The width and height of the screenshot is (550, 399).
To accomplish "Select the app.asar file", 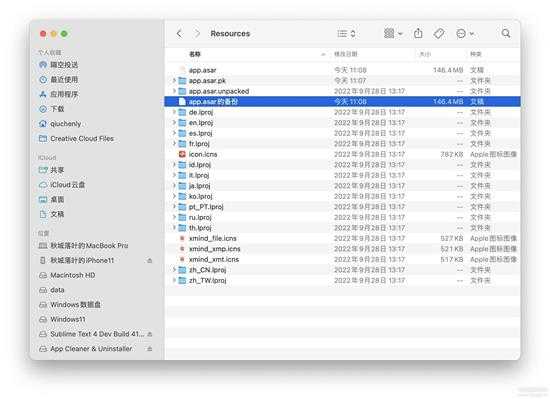I will tap(342, 70).
